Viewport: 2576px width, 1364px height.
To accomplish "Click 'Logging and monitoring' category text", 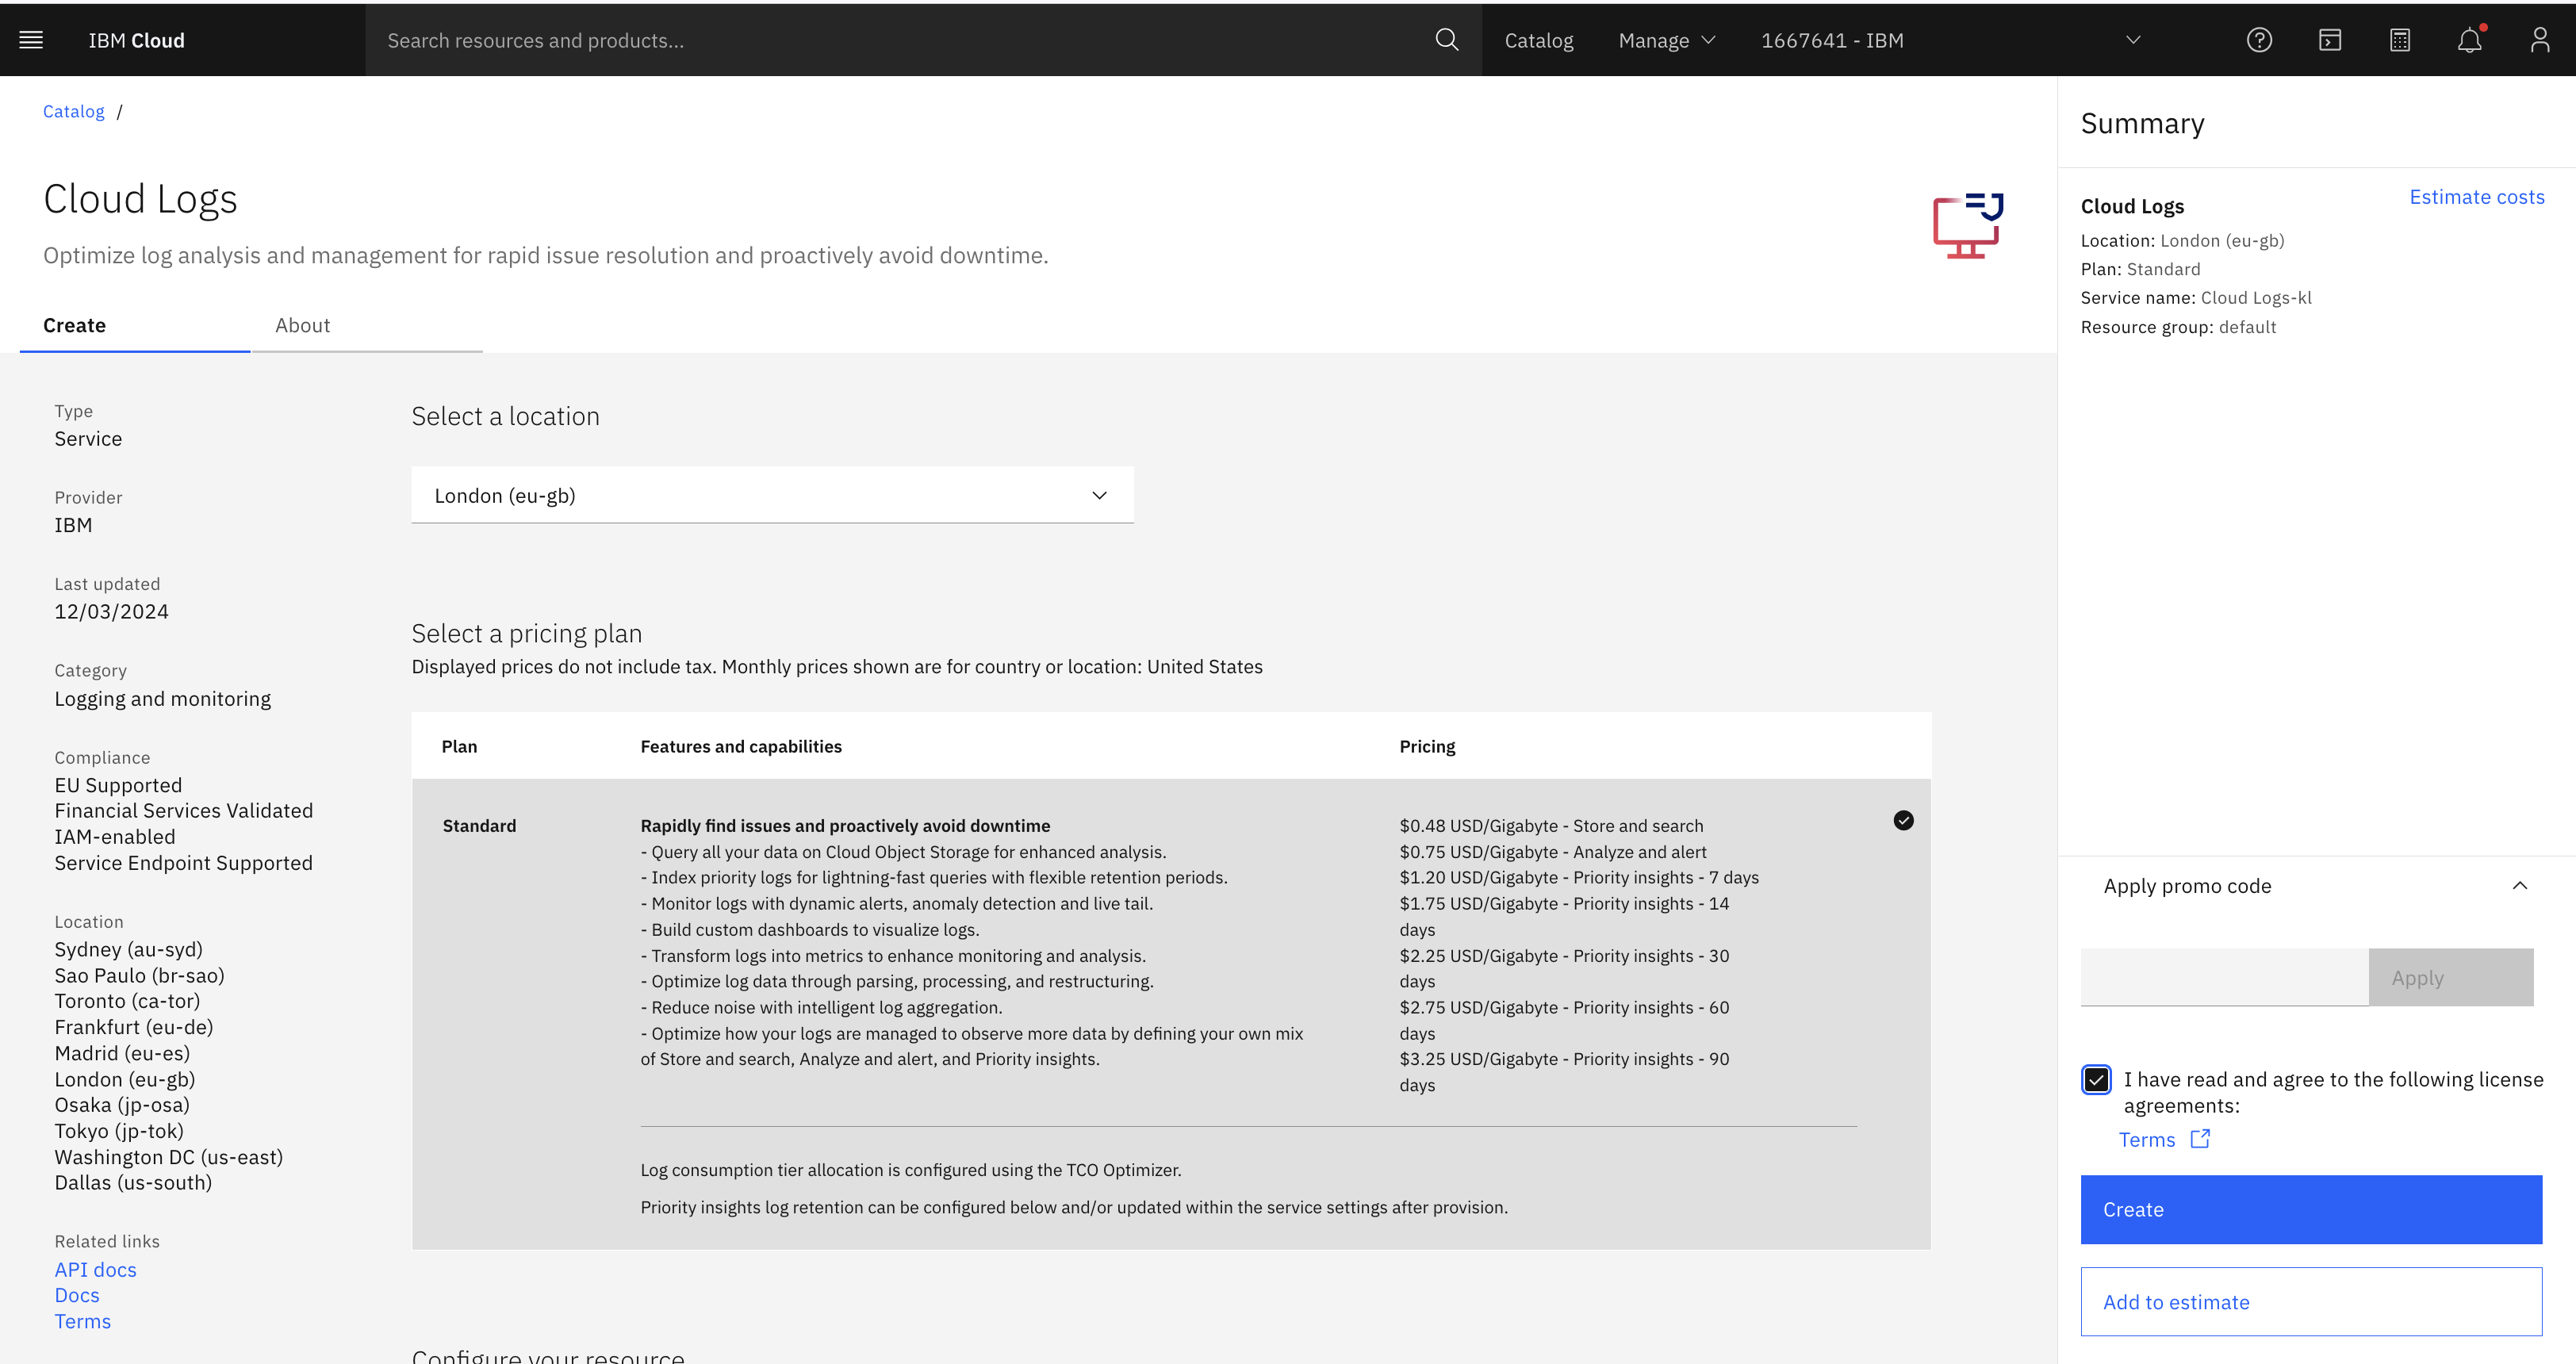I will coord(162,699).
